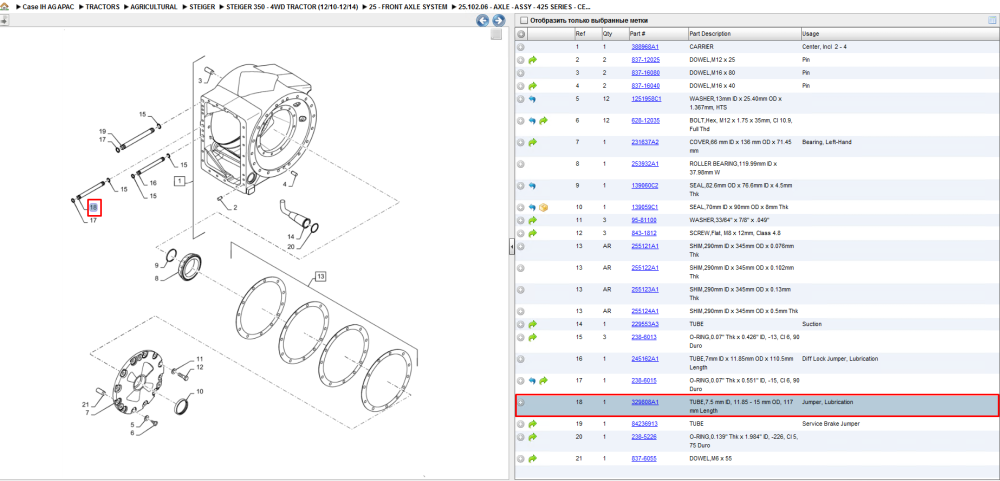1000x481 pixels.
Task: Click the STEIGER breadcrumb
Action: coord(202,6)
